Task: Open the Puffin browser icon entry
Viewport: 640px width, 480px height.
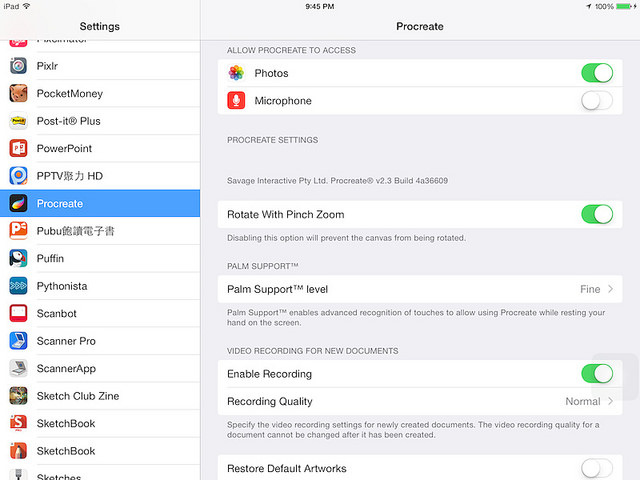Action: [x=18, y=258]
